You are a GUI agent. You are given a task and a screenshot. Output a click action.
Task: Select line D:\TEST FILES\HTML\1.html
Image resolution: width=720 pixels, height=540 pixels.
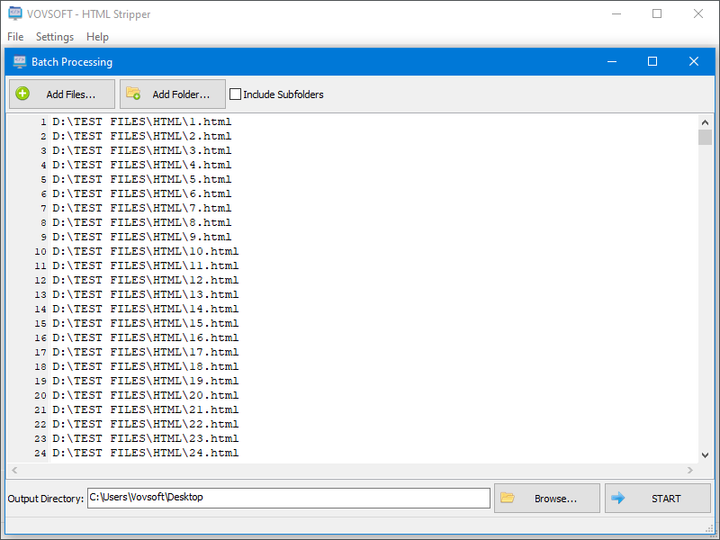click(142, 122)
